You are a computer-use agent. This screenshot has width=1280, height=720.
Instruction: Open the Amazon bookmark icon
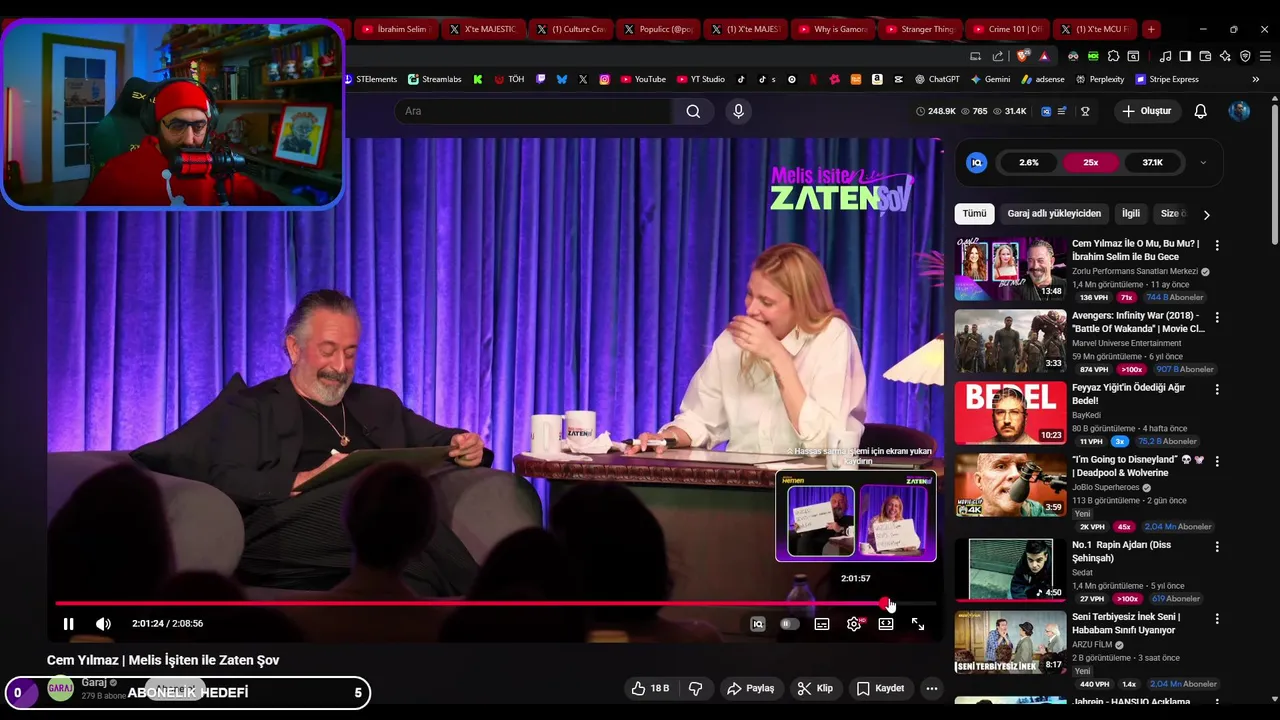pos(877,79)
